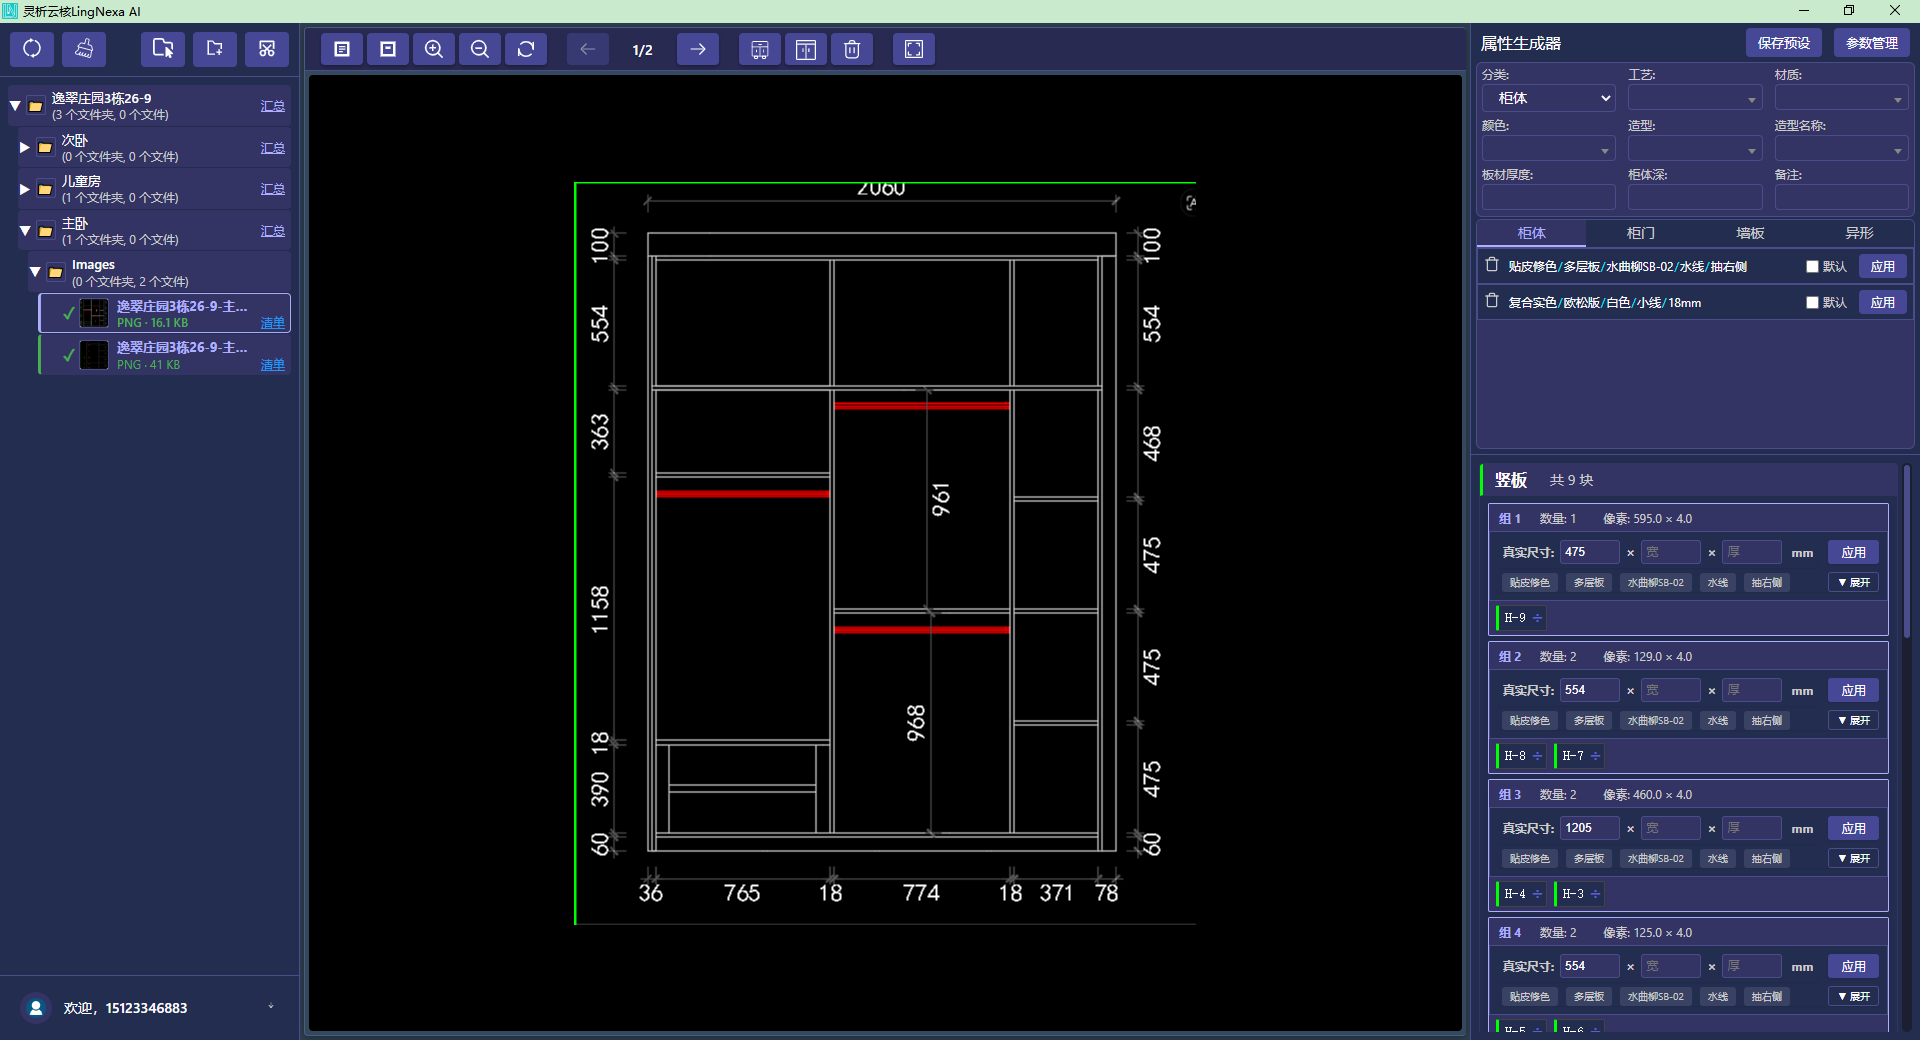Open the 颜色 dropdown
The width and height of the screenshot is (1920, 1040).
pyautogui.click(x=1548, y=149)
